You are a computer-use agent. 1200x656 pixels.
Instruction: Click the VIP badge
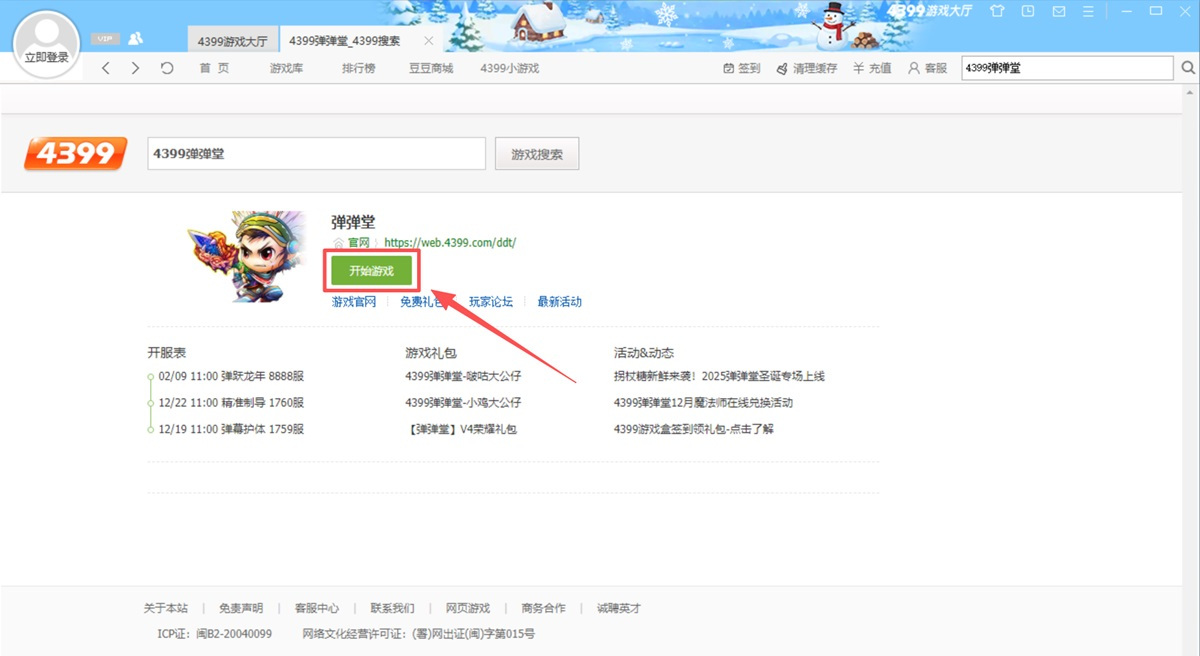pyautogui.click(x=104, y=39)
